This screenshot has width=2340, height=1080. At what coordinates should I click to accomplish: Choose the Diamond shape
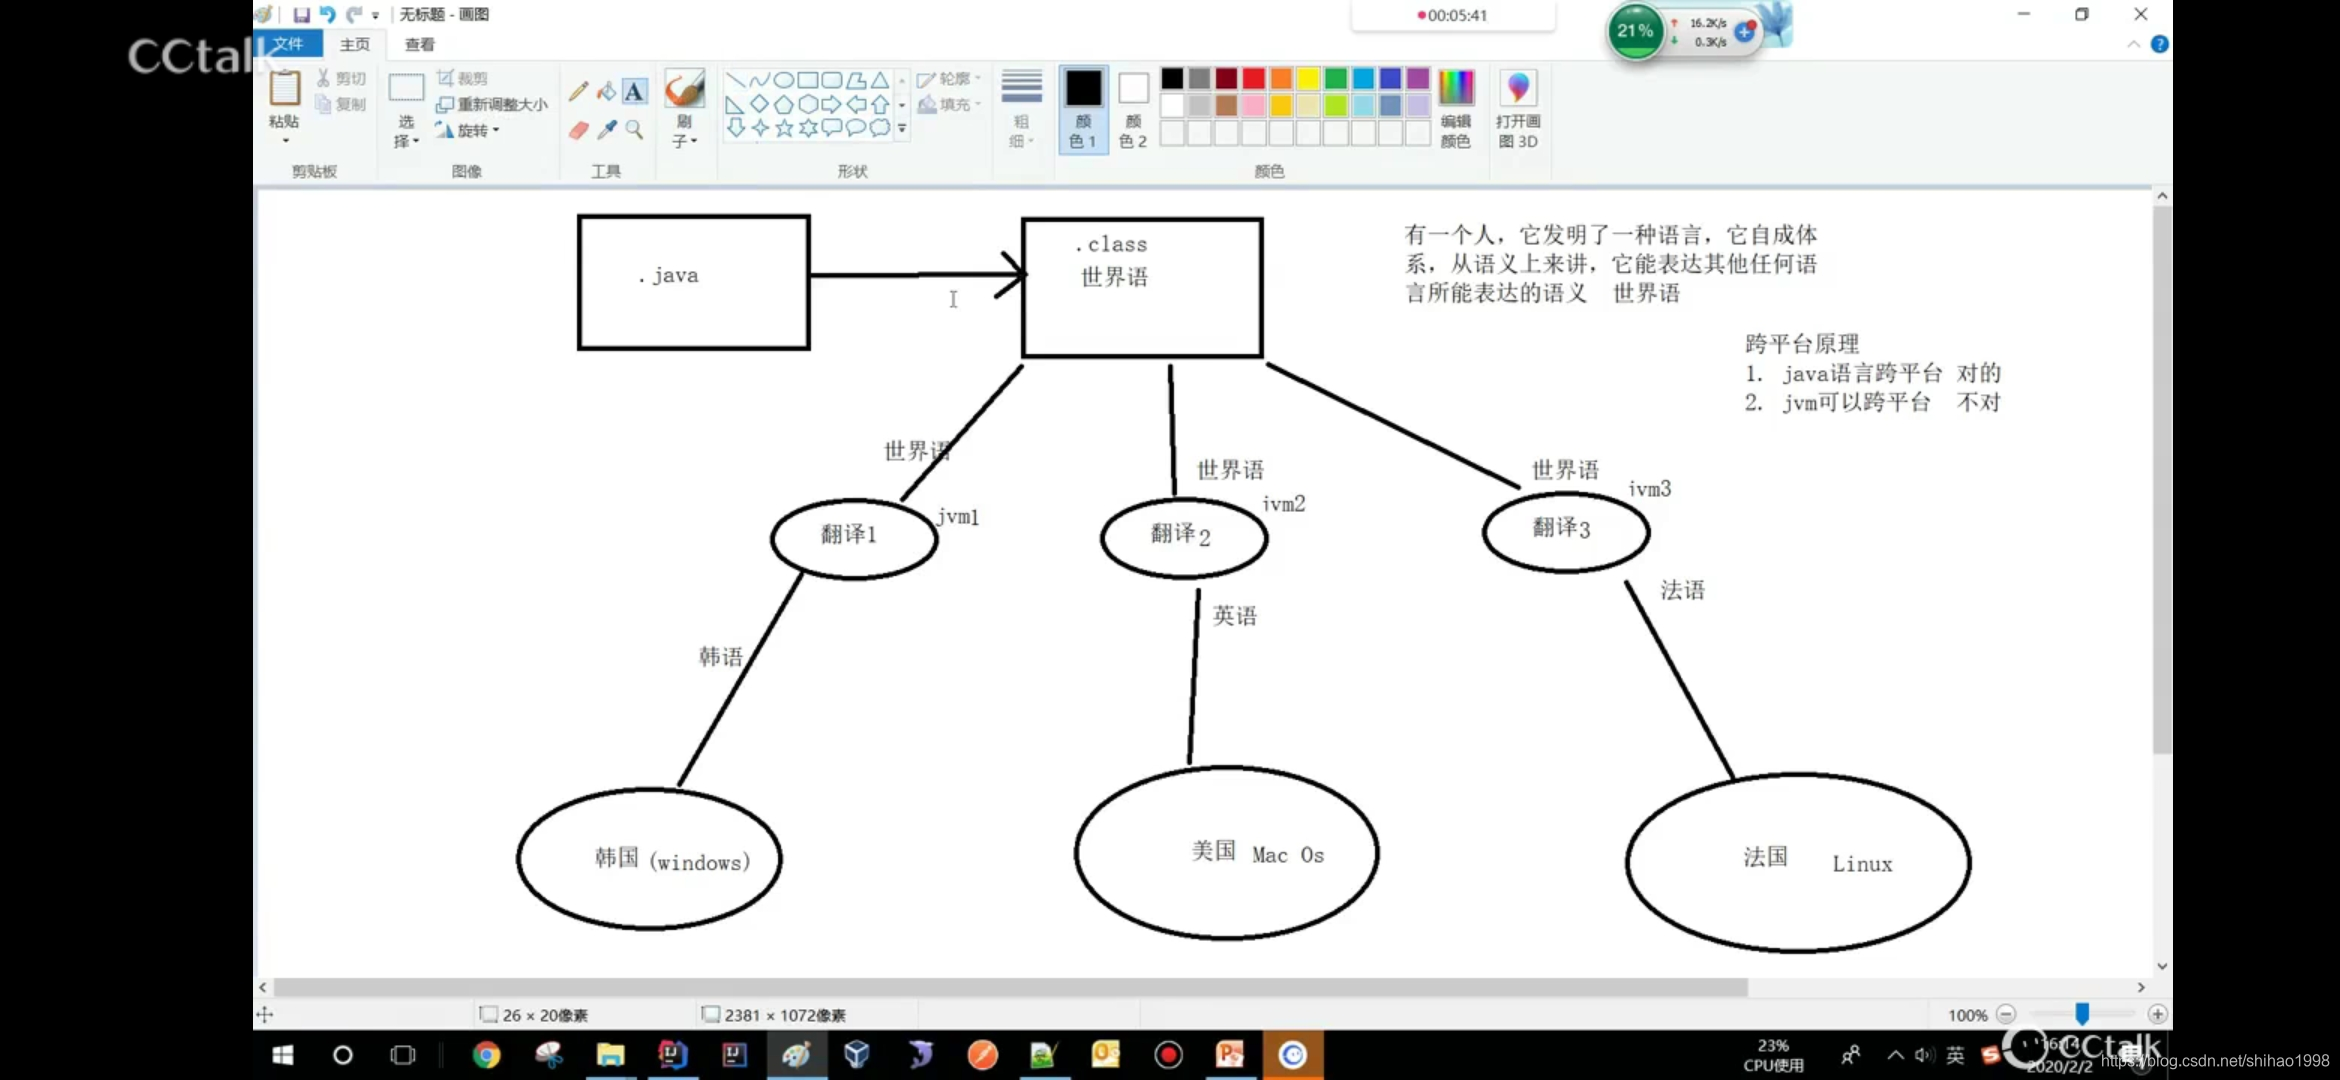(x=760, y=104)
